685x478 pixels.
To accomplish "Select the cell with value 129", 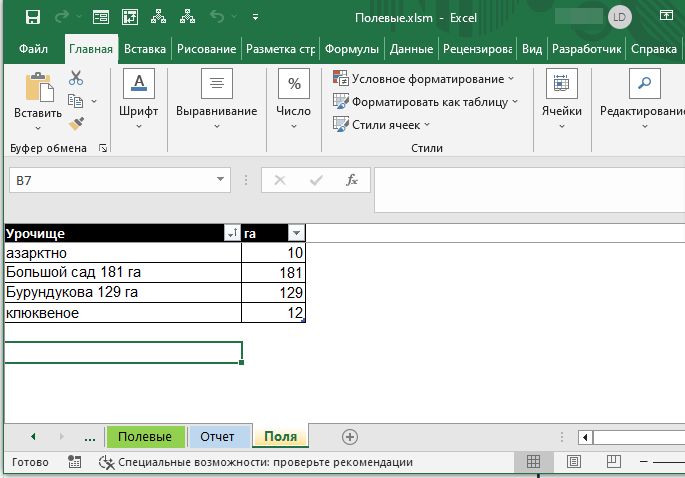I will click(x=273, y=292).
